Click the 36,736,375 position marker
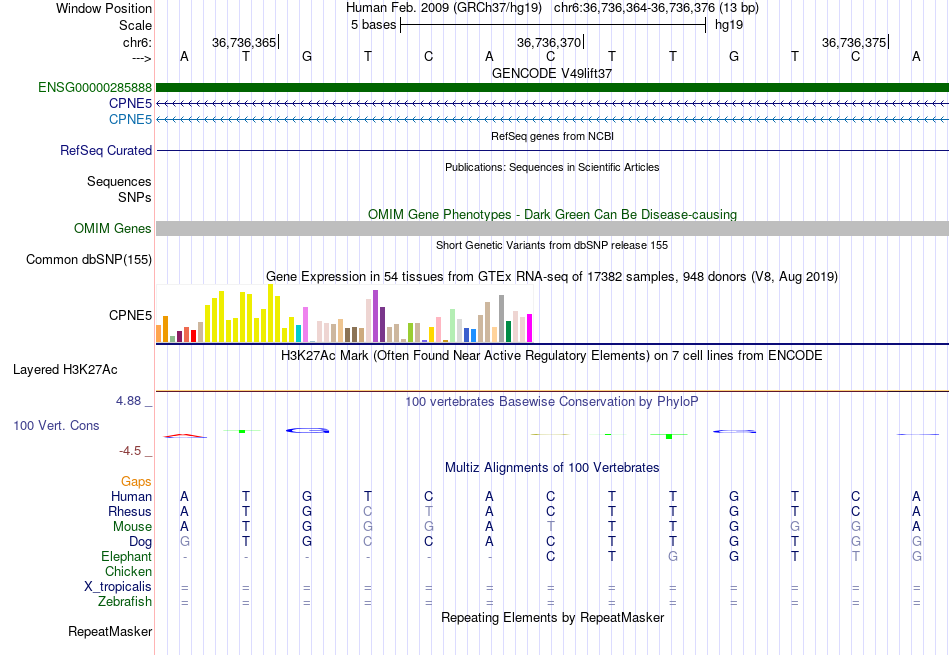This screenshot has width=950, height=655. (x=855, y=42)
